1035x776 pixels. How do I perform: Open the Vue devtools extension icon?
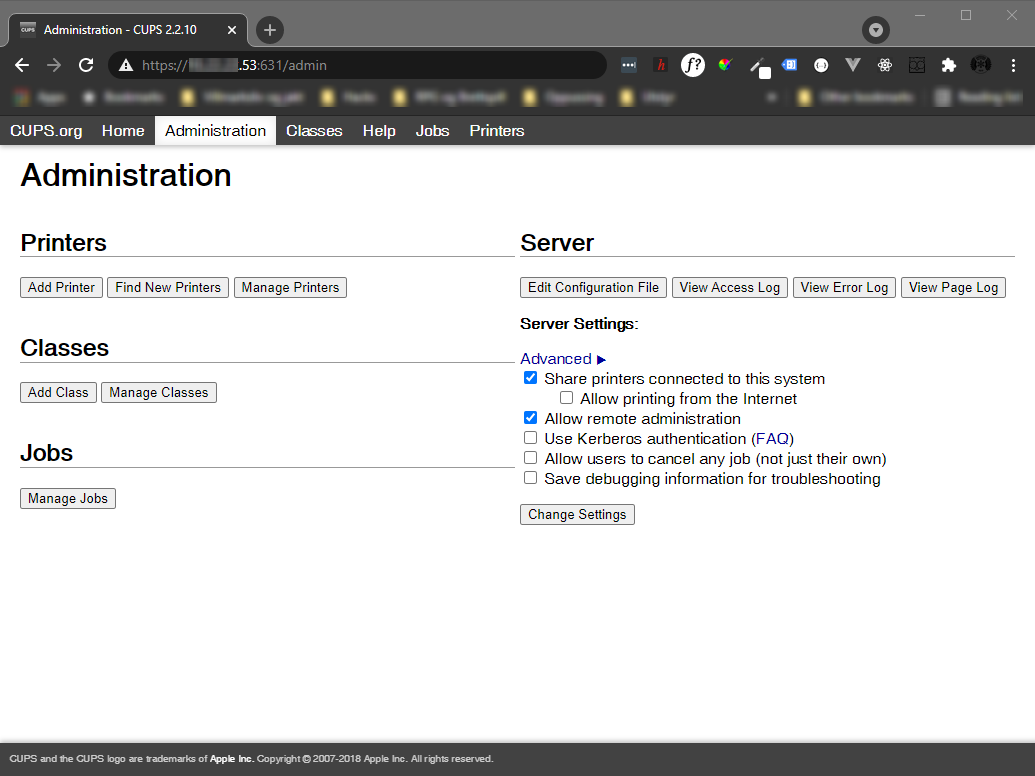point(853,65)
